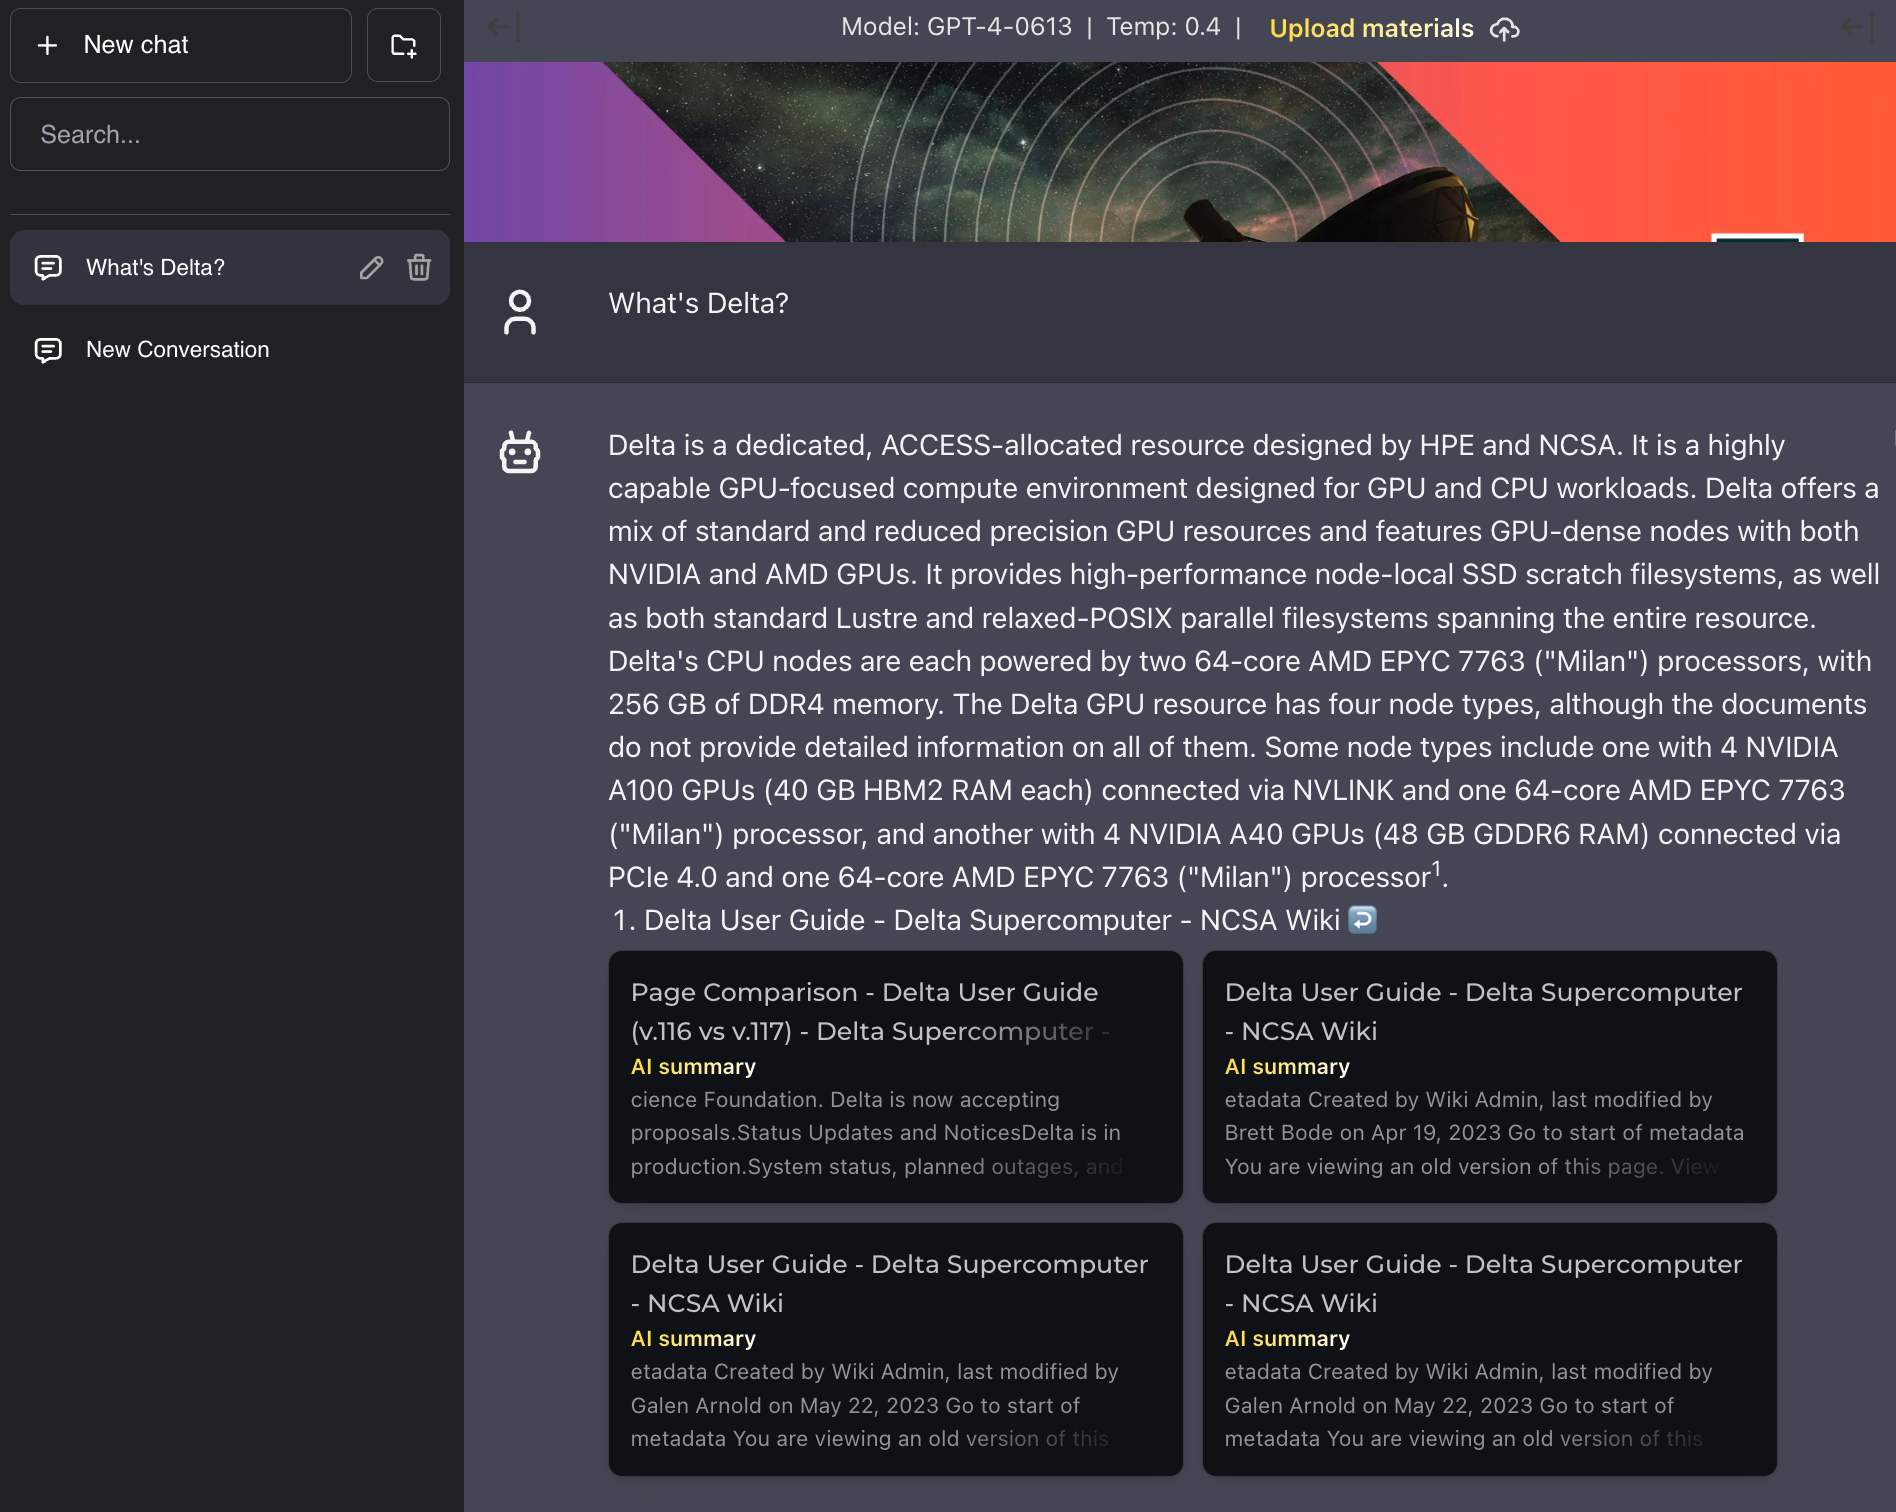This screenshot has width=1896, height=1512.
Task: Click the right panel collapse arrow icon
Action: pyautogui.click(x=1857, y=27)
